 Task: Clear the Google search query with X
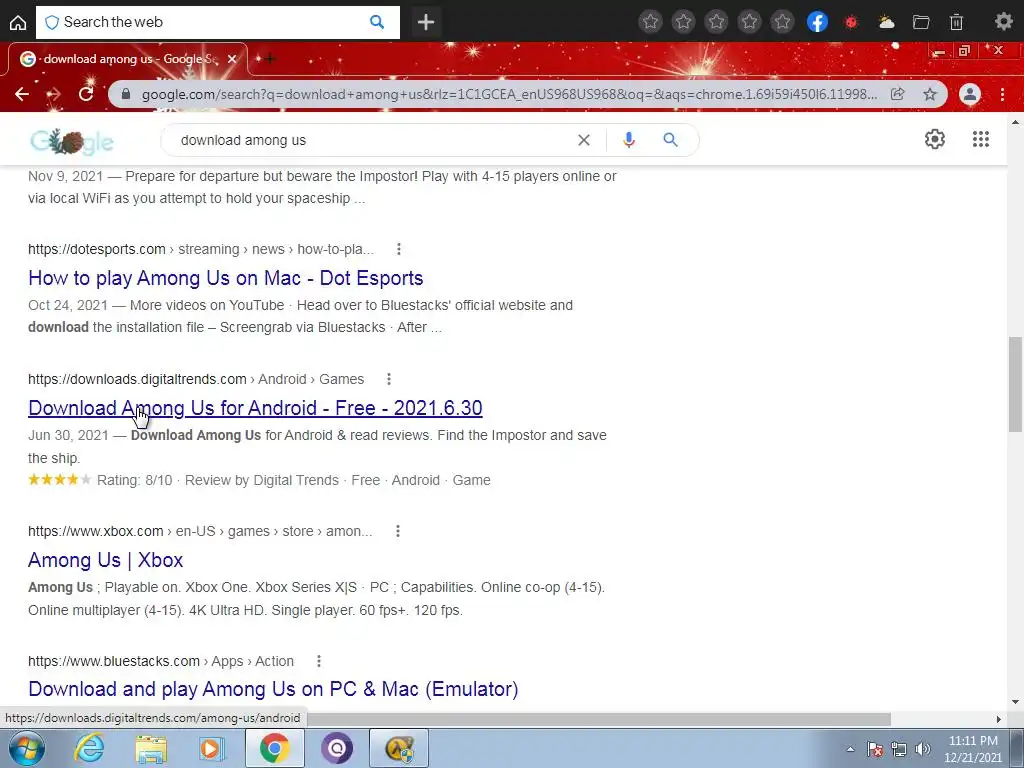584,140
